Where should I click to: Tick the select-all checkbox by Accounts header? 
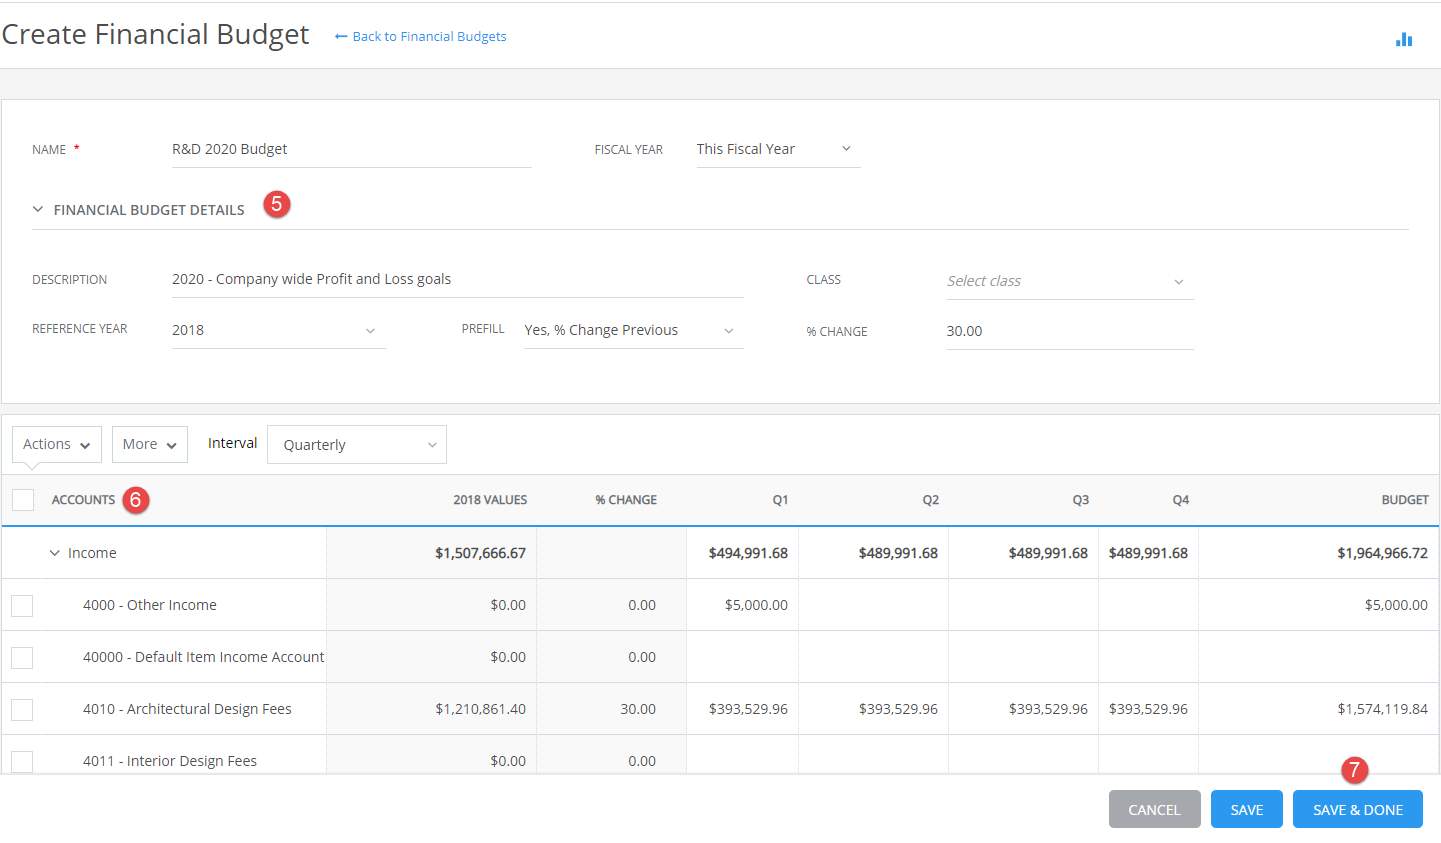pos(23,500)
